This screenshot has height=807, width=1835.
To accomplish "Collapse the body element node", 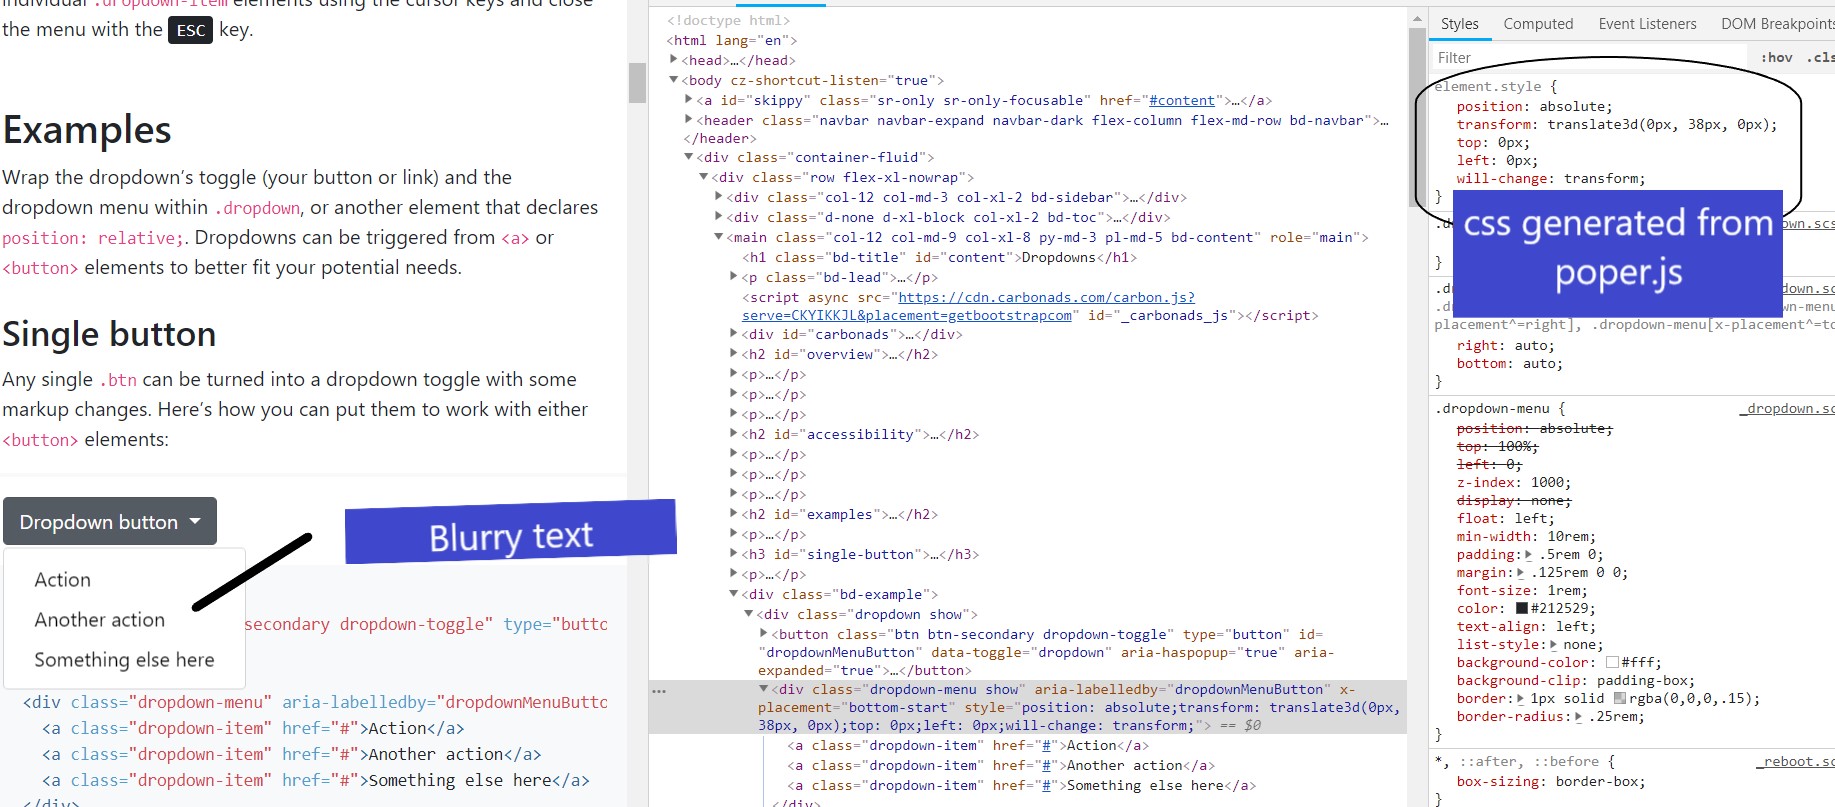I will (x=674, y=80).
